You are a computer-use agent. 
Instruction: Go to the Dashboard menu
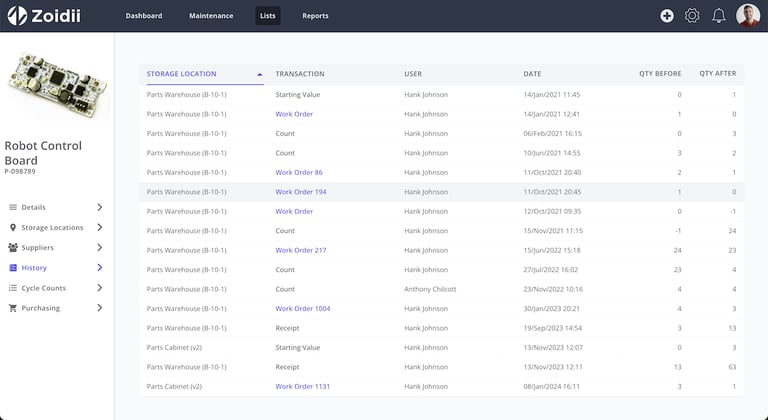[x=144, y=16]
